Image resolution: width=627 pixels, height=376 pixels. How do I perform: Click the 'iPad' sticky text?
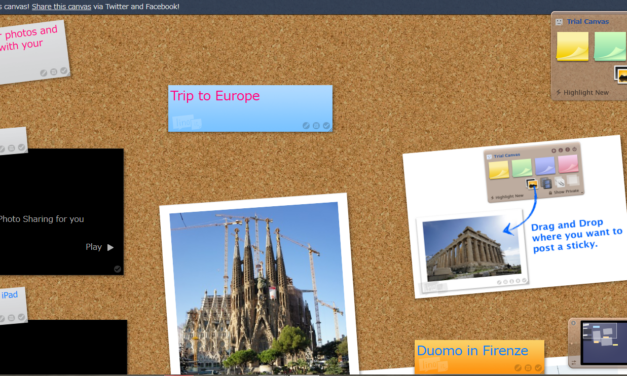click(x=9, y=295)
